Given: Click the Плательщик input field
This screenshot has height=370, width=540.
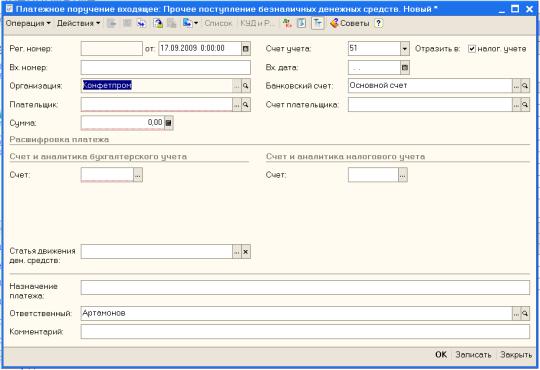Looking at the screenshot, I should pyautogui.click(x=157, y=104).
